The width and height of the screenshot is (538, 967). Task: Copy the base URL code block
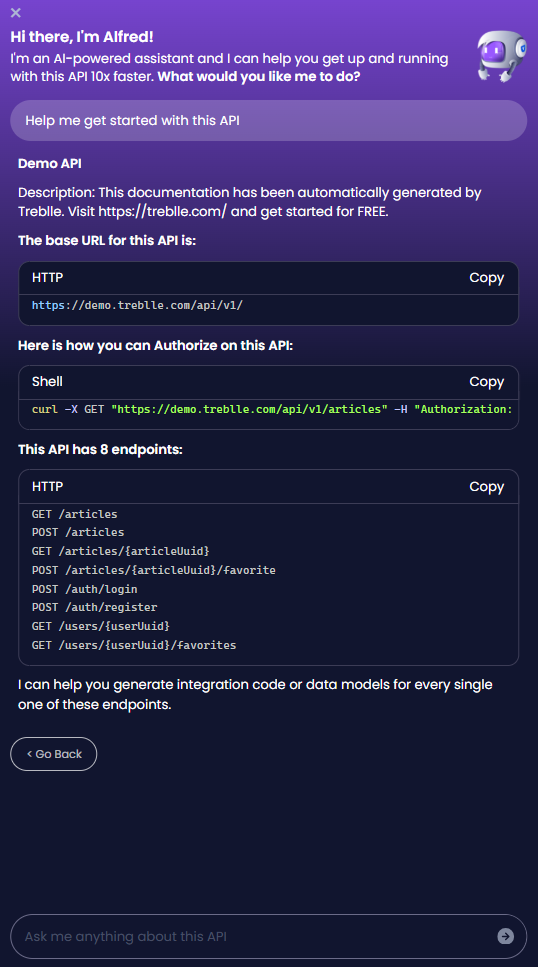(486, 278)
